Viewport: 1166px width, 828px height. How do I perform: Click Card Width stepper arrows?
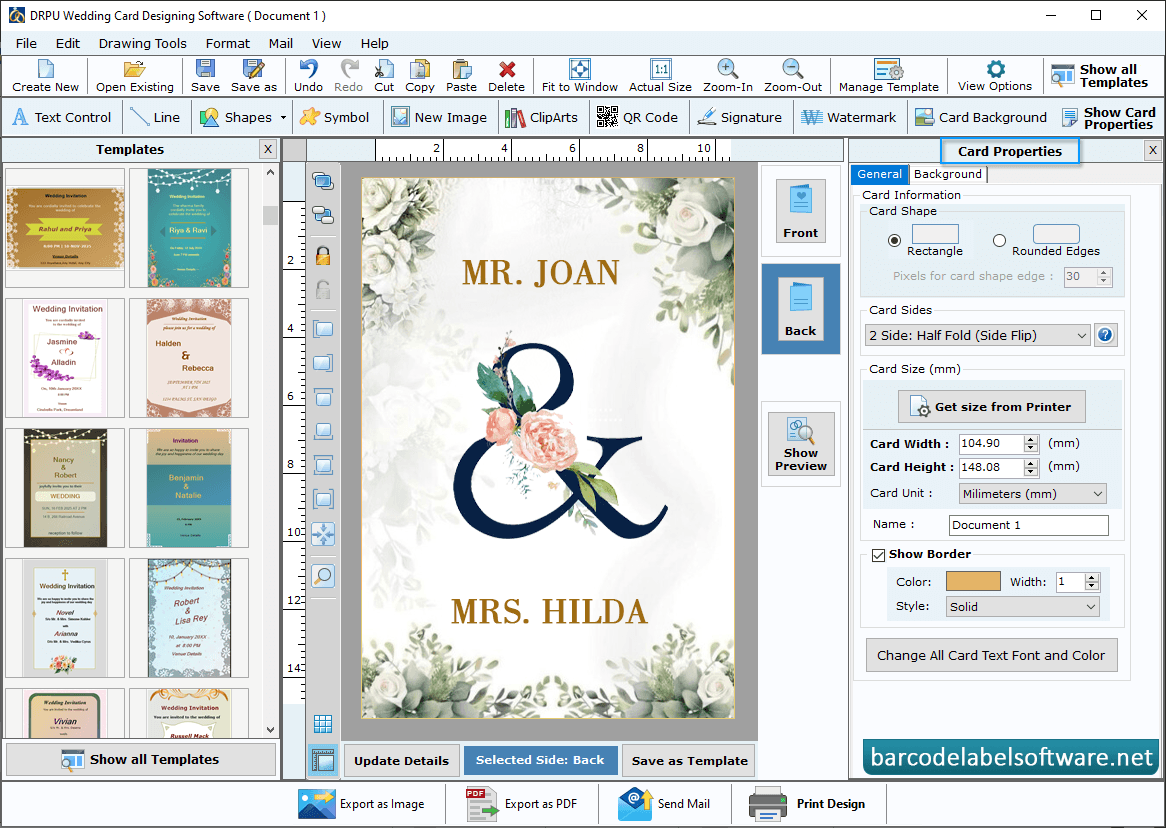pos(1031,443)
